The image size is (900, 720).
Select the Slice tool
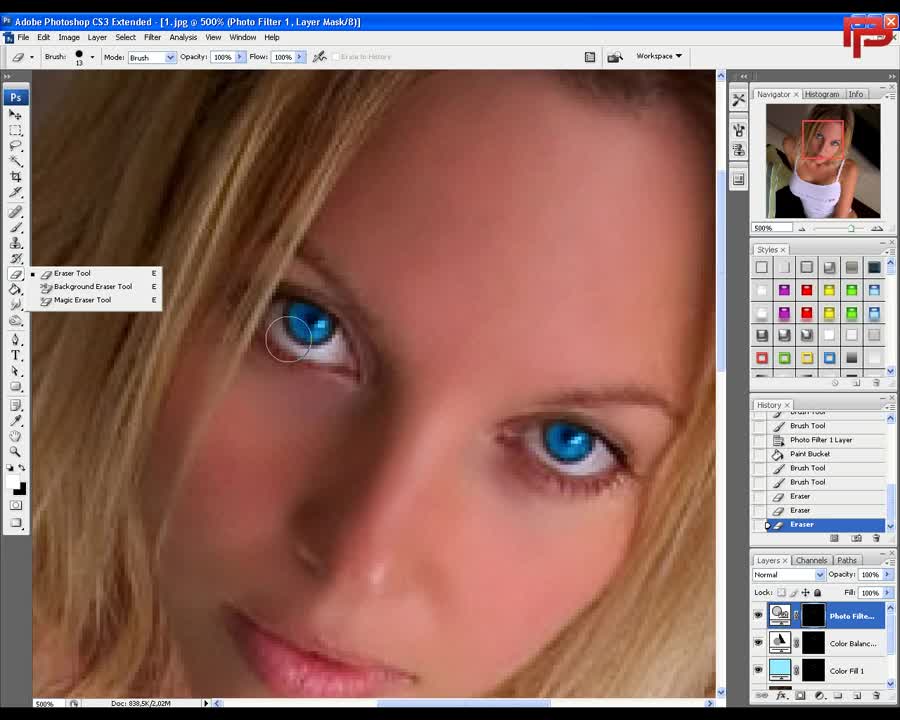15,192
